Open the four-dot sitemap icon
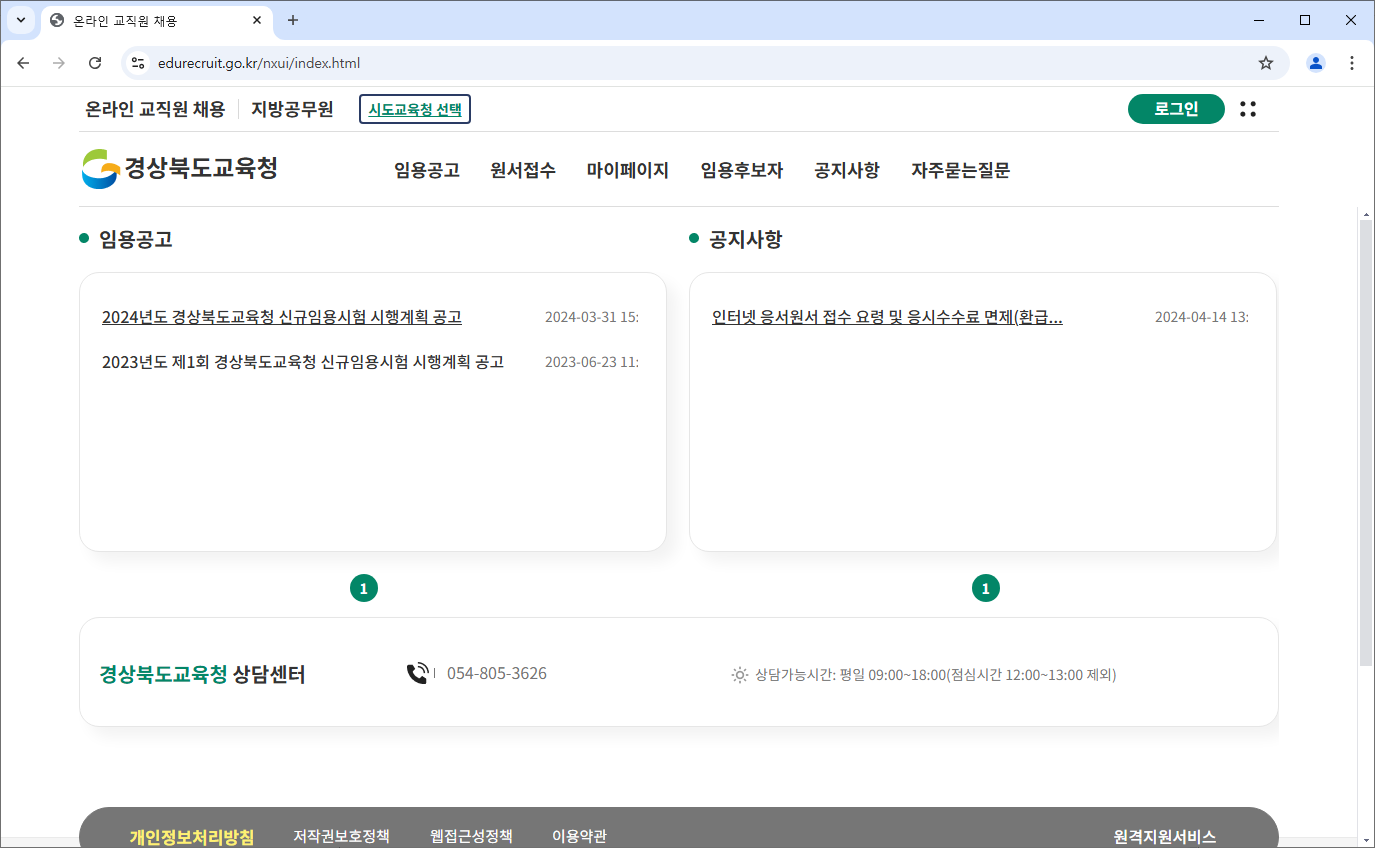This screenshot has width=1375, height=848. tap(1248, 109)
